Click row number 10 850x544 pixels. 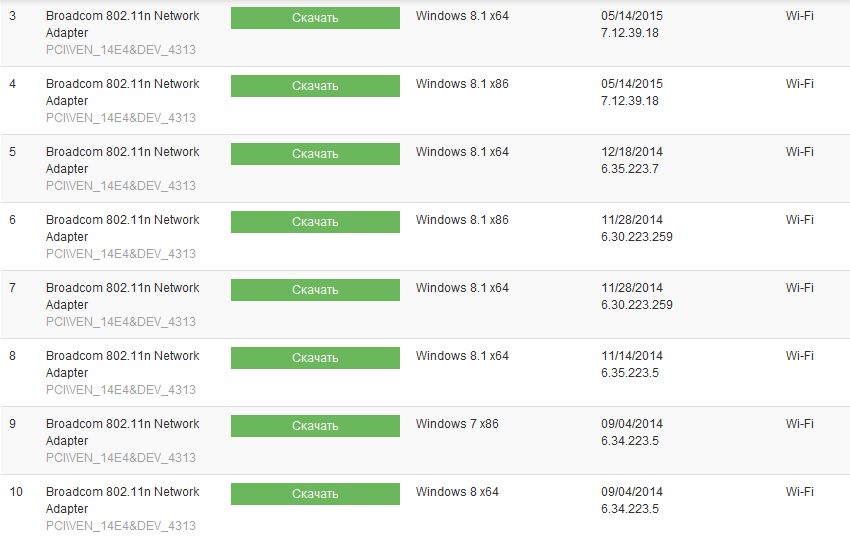coord(16,492)
